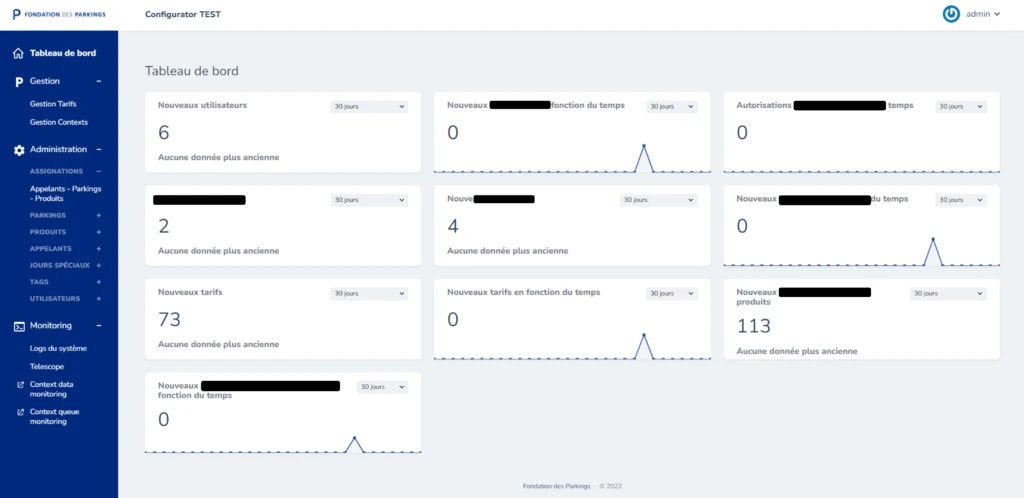Expand the PARKINGS submenu
The height and width of the screenshot is (498, 1024).
[x=99, y=215]
